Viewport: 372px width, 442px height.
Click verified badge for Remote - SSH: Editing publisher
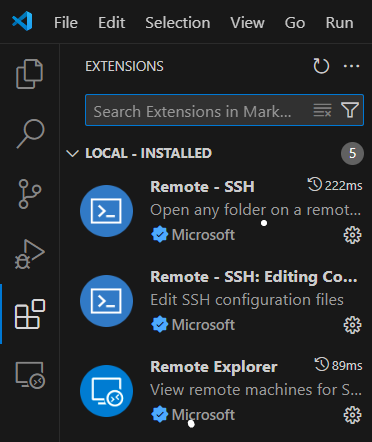(160, 324)
